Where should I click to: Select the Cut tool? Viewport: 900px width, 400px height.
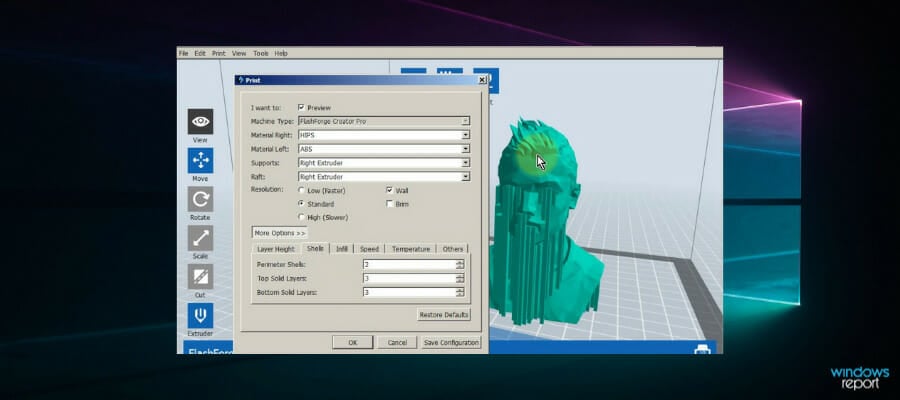(200, 277)
